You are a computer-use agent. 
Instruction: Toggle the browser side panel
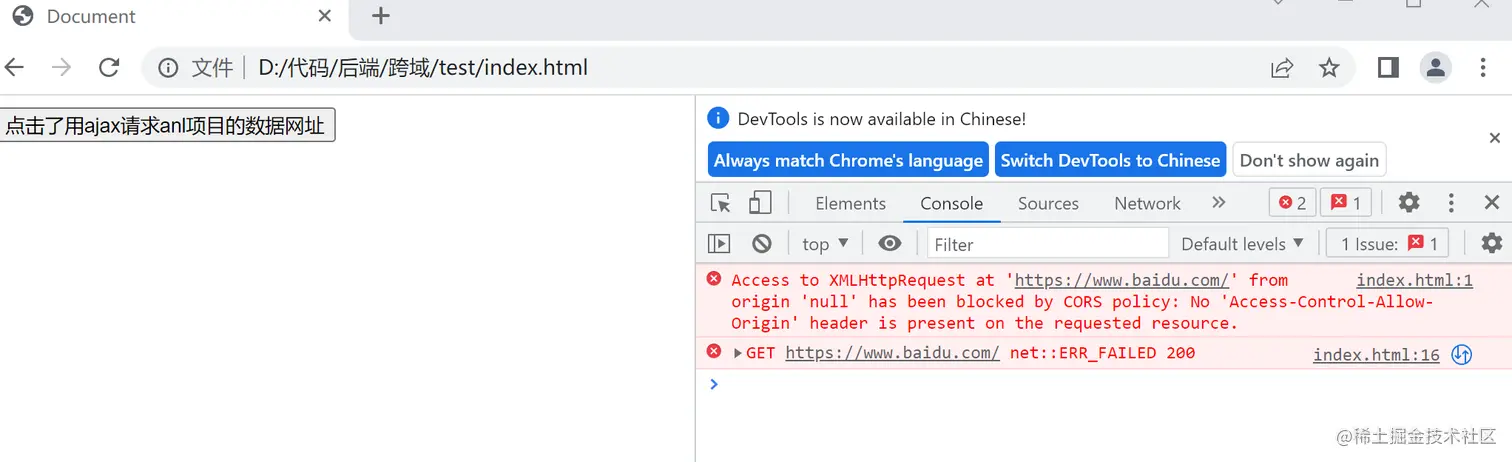[x=1388, y=67]
